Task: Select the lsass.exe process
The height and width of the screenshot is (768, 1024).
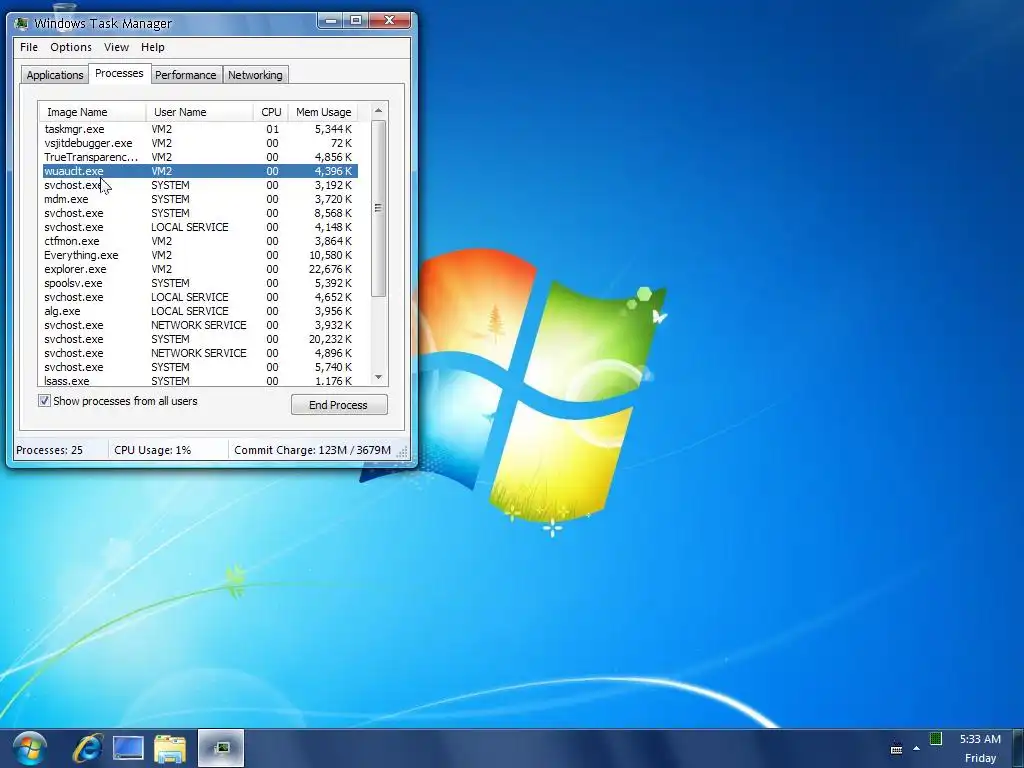Action: [200, 381]
